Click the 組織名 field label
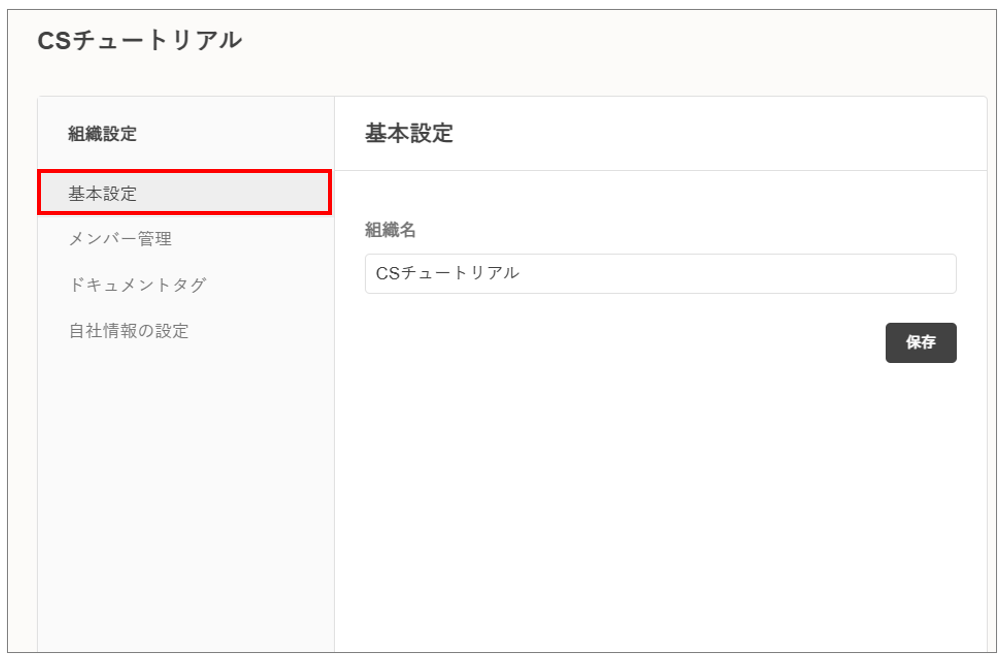 click(x=390, y=230)
